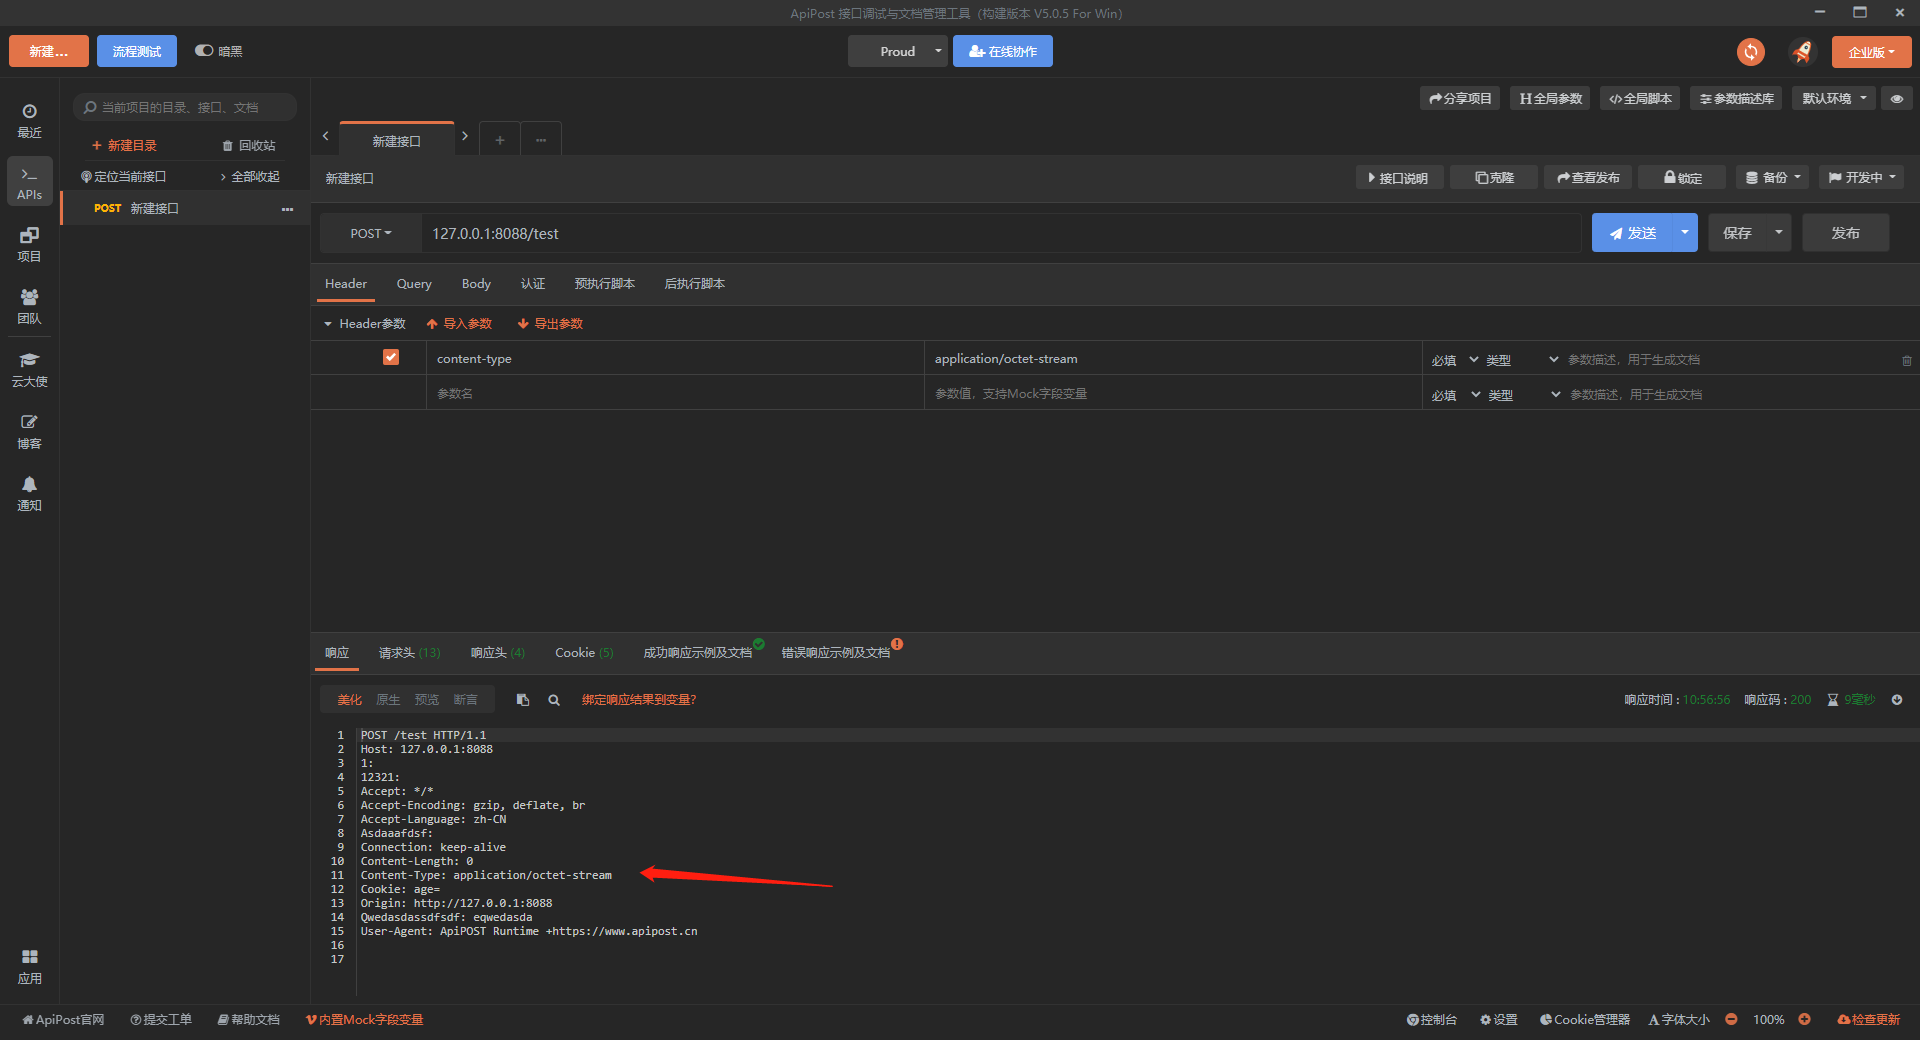
Task: Open the 通知 notifications bell icon
Action: (29, 493)
